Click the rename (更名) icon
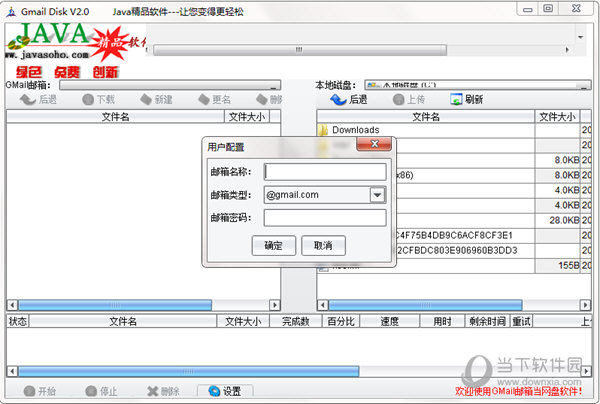This screenshot has width=600, height=404. tap(202, 100)
